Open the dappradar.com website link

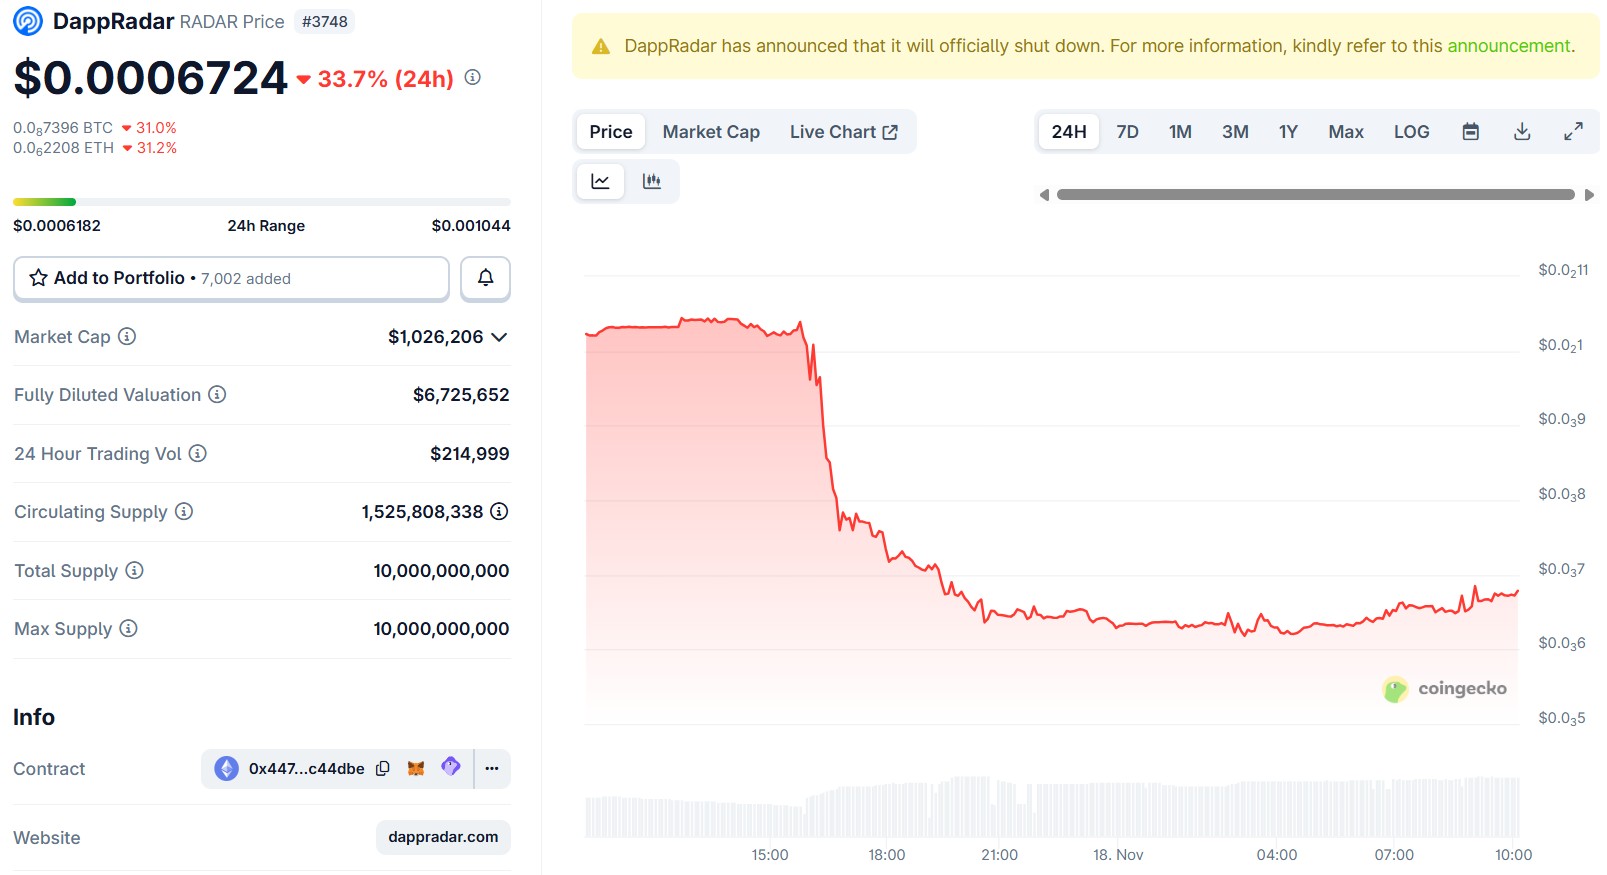443,837
